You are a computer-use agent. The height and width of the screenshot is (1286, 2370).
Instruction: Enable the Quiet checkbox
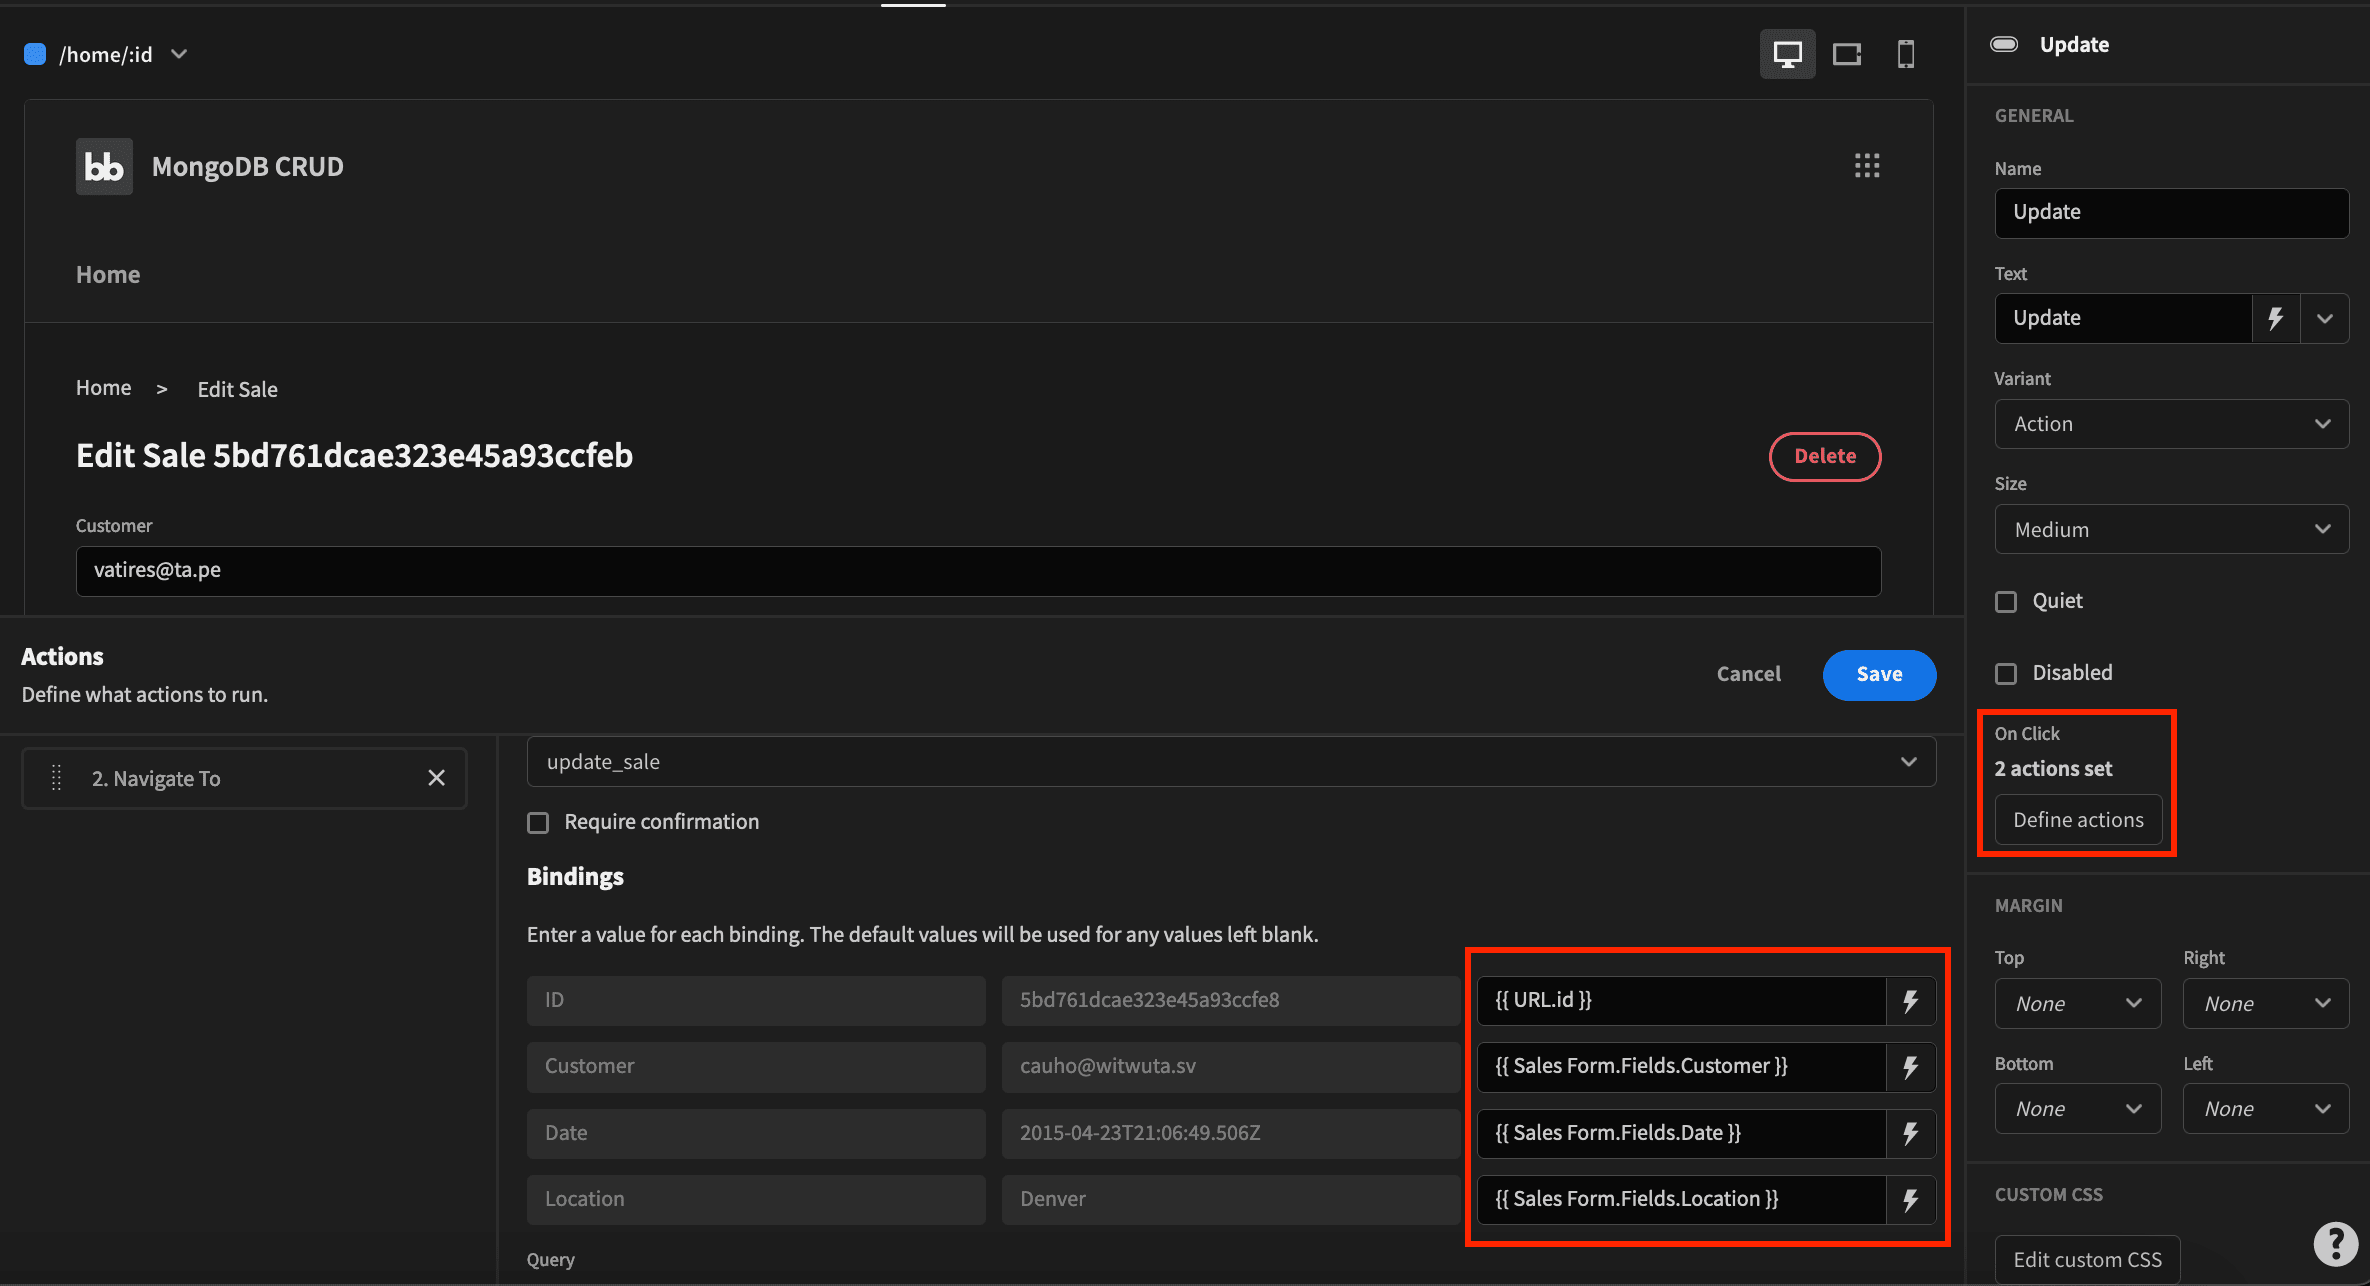(x=2006, y=601)
